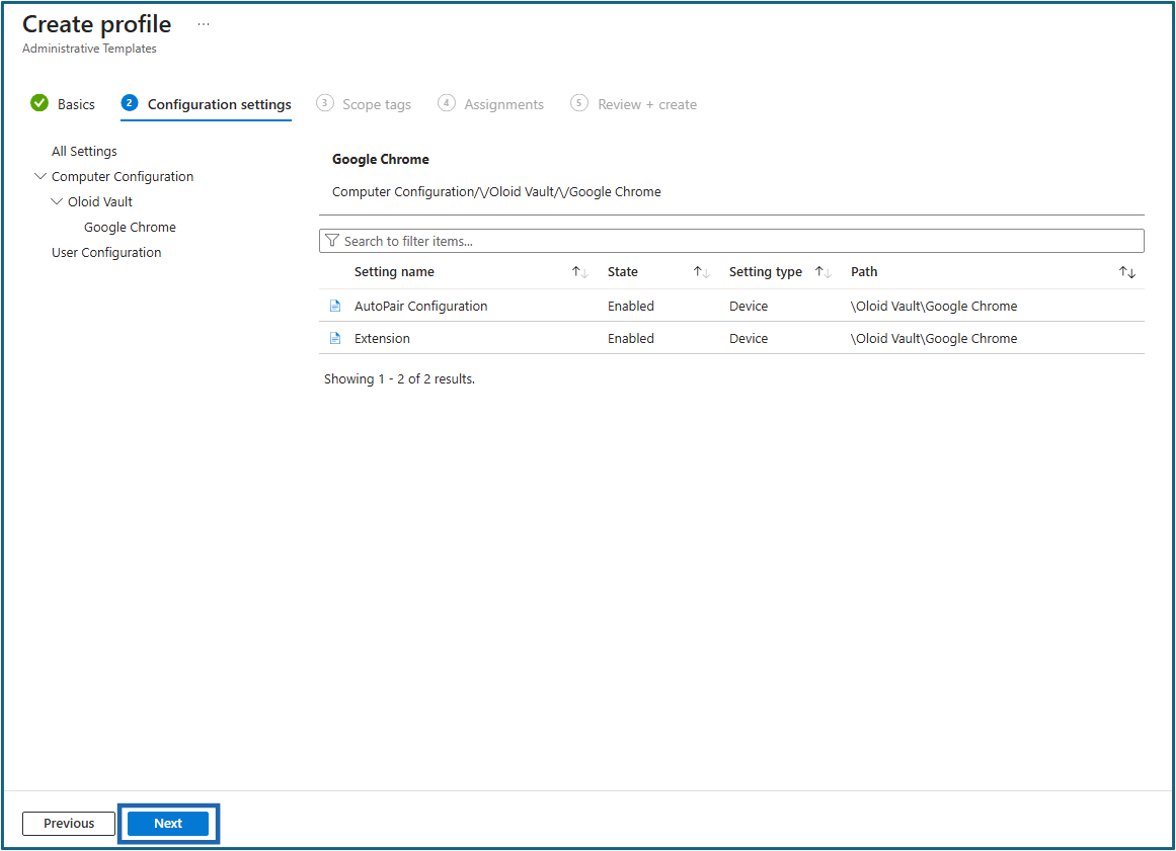Viewport: 1176px width, 851px height.
Task: Click the green Basics checkmark icon
Action: click(x=39, y=103)
